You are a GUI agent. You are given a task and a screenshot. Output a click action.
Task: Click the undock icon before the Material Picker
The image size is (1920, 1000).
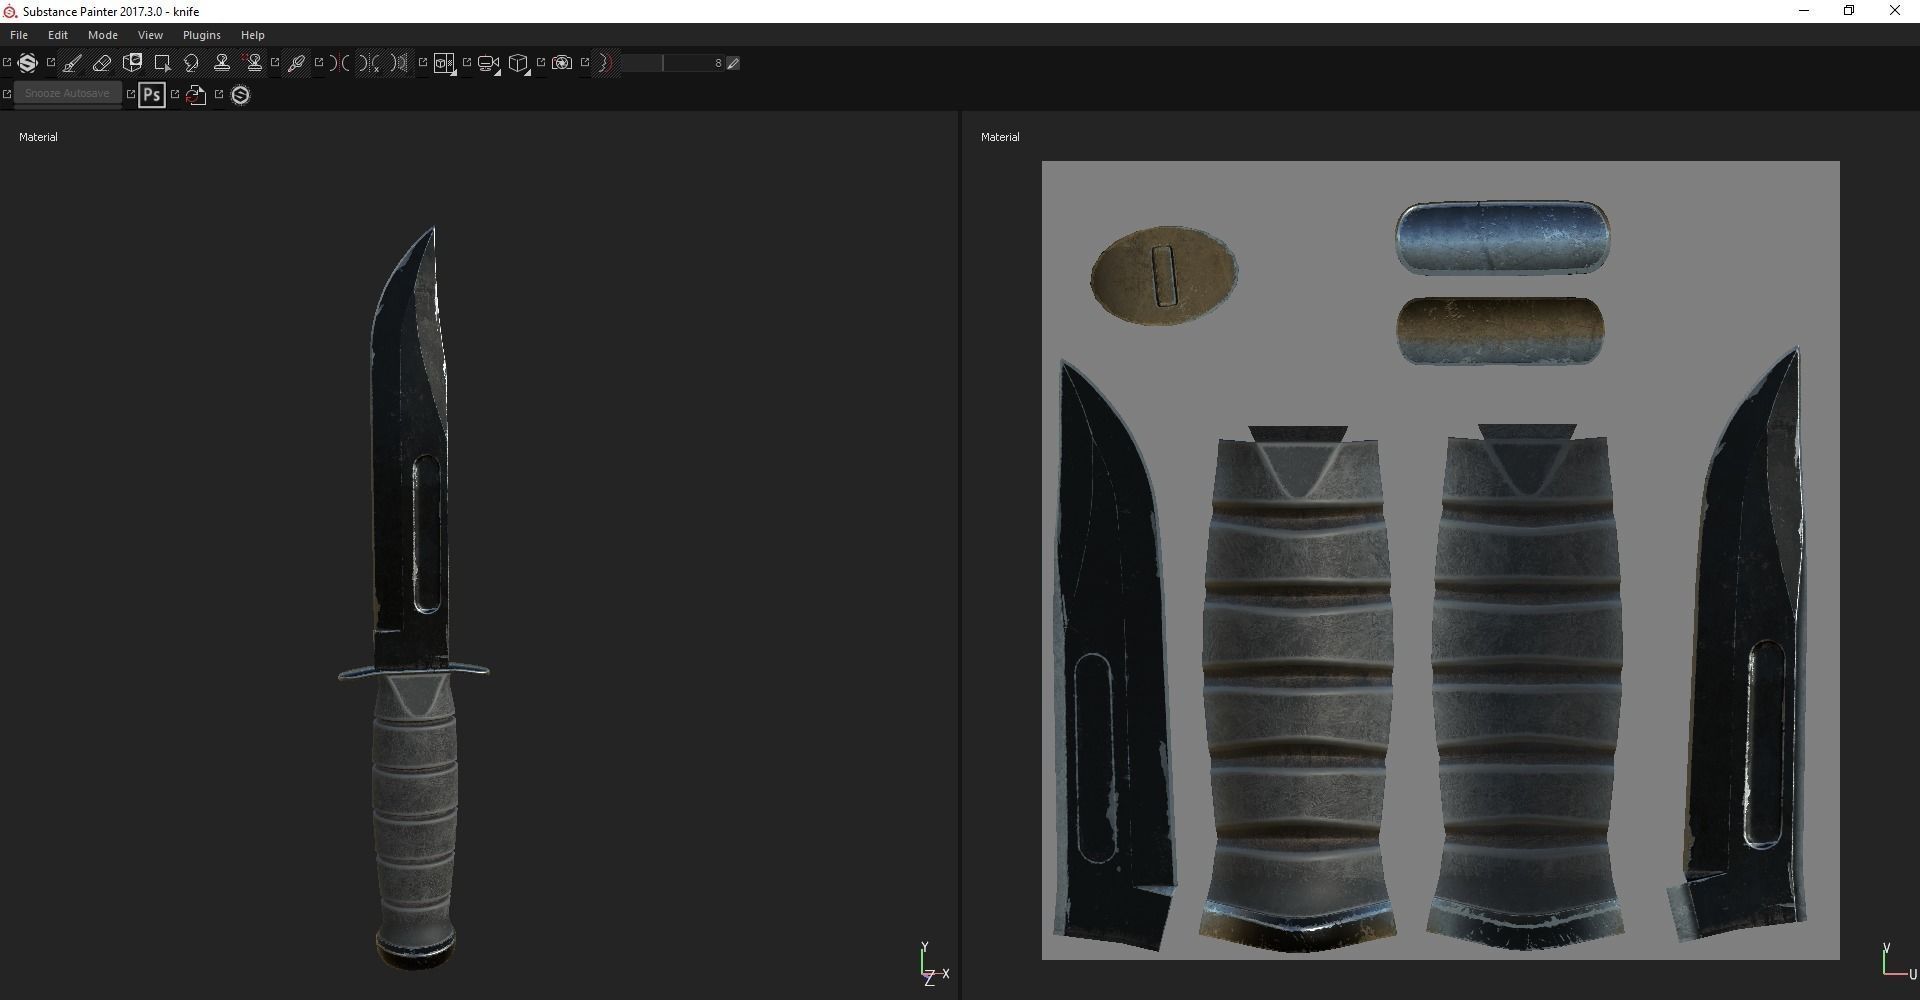275,63
